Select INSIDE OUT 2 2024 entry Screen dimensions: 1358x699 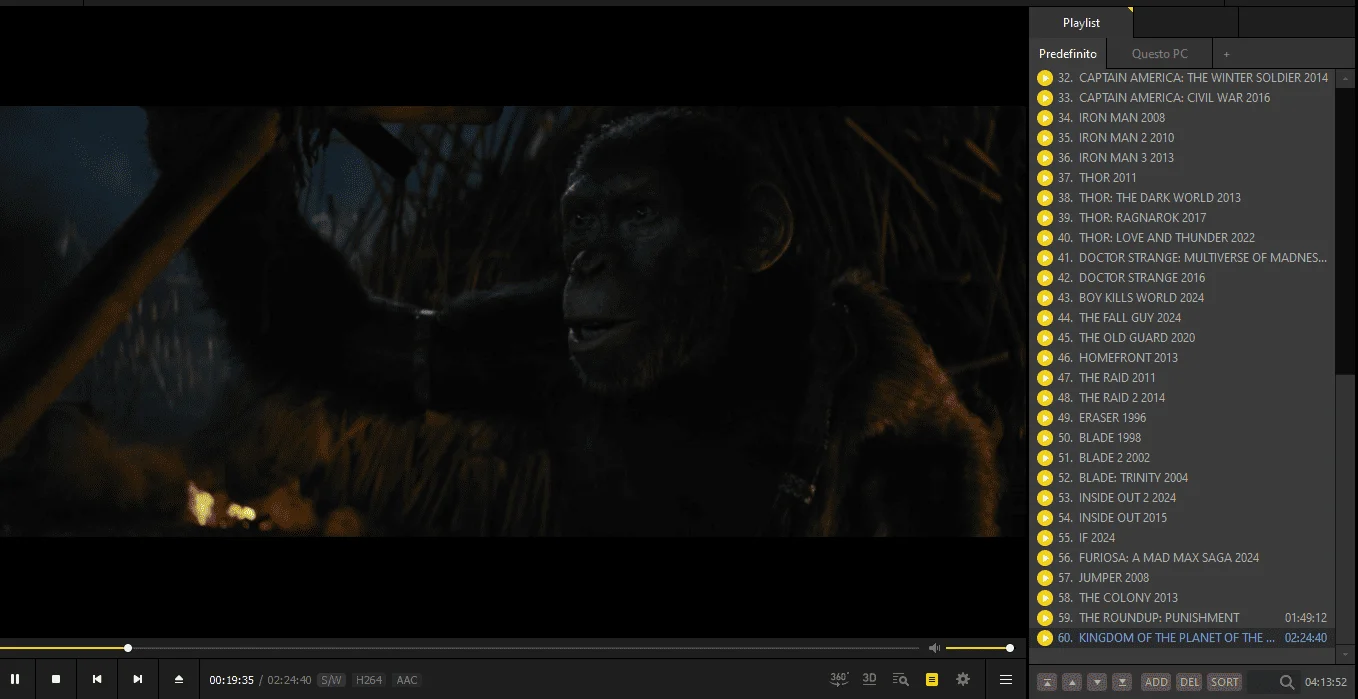pos(1183,498)
